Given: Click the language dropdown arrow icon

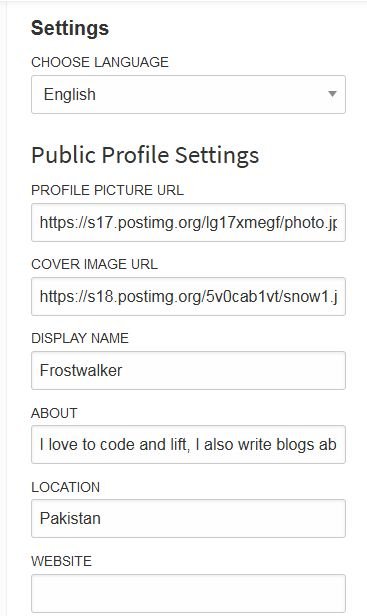Looking at the screenshot, I should [332, 94].
